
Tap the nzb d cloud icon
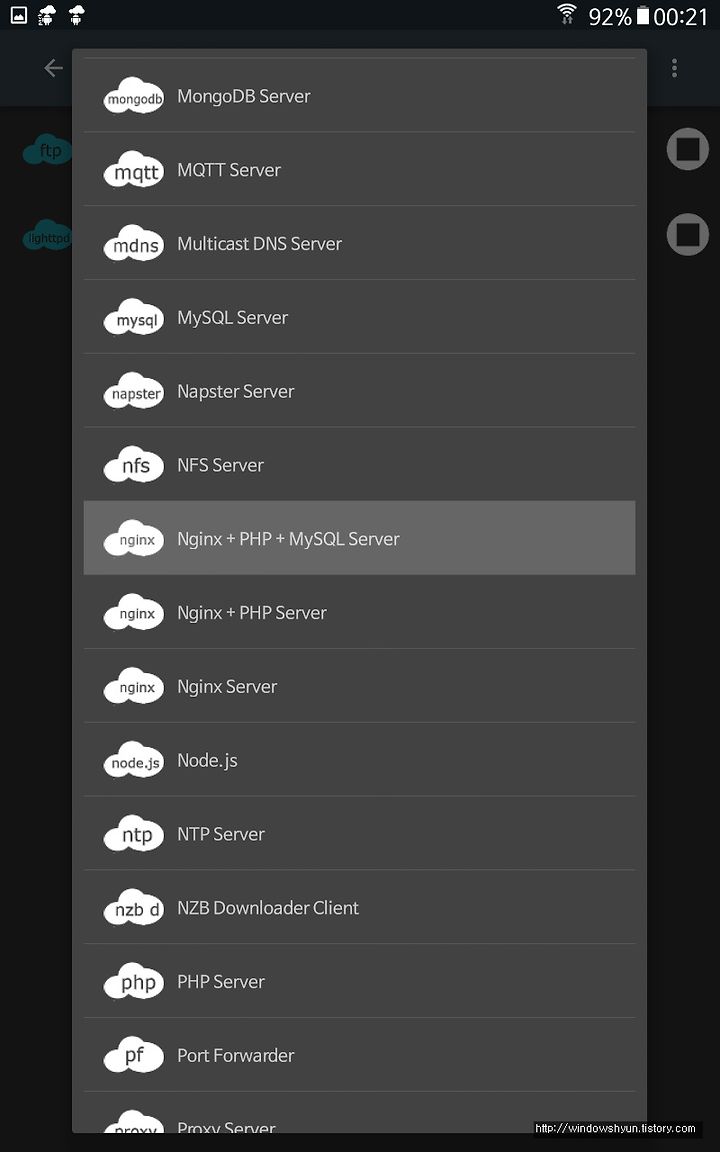tap(134, 908)
